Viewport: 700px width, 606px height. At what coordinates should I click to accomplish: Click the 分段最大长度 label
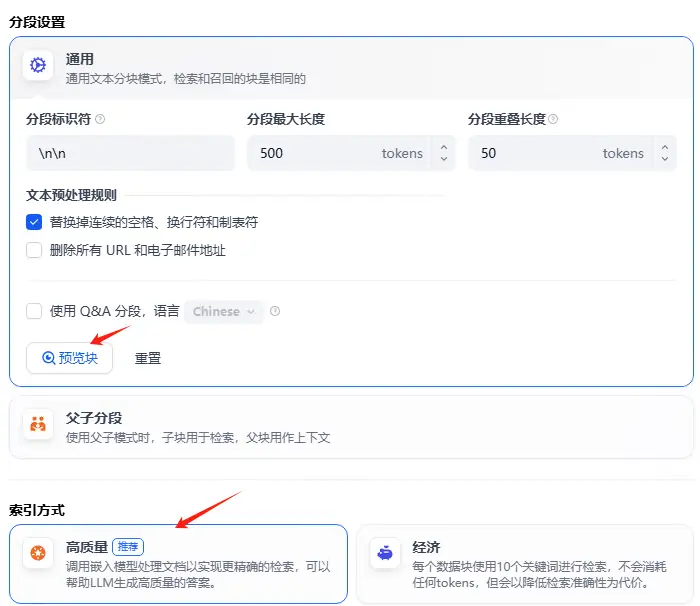[x=286, y=119]
